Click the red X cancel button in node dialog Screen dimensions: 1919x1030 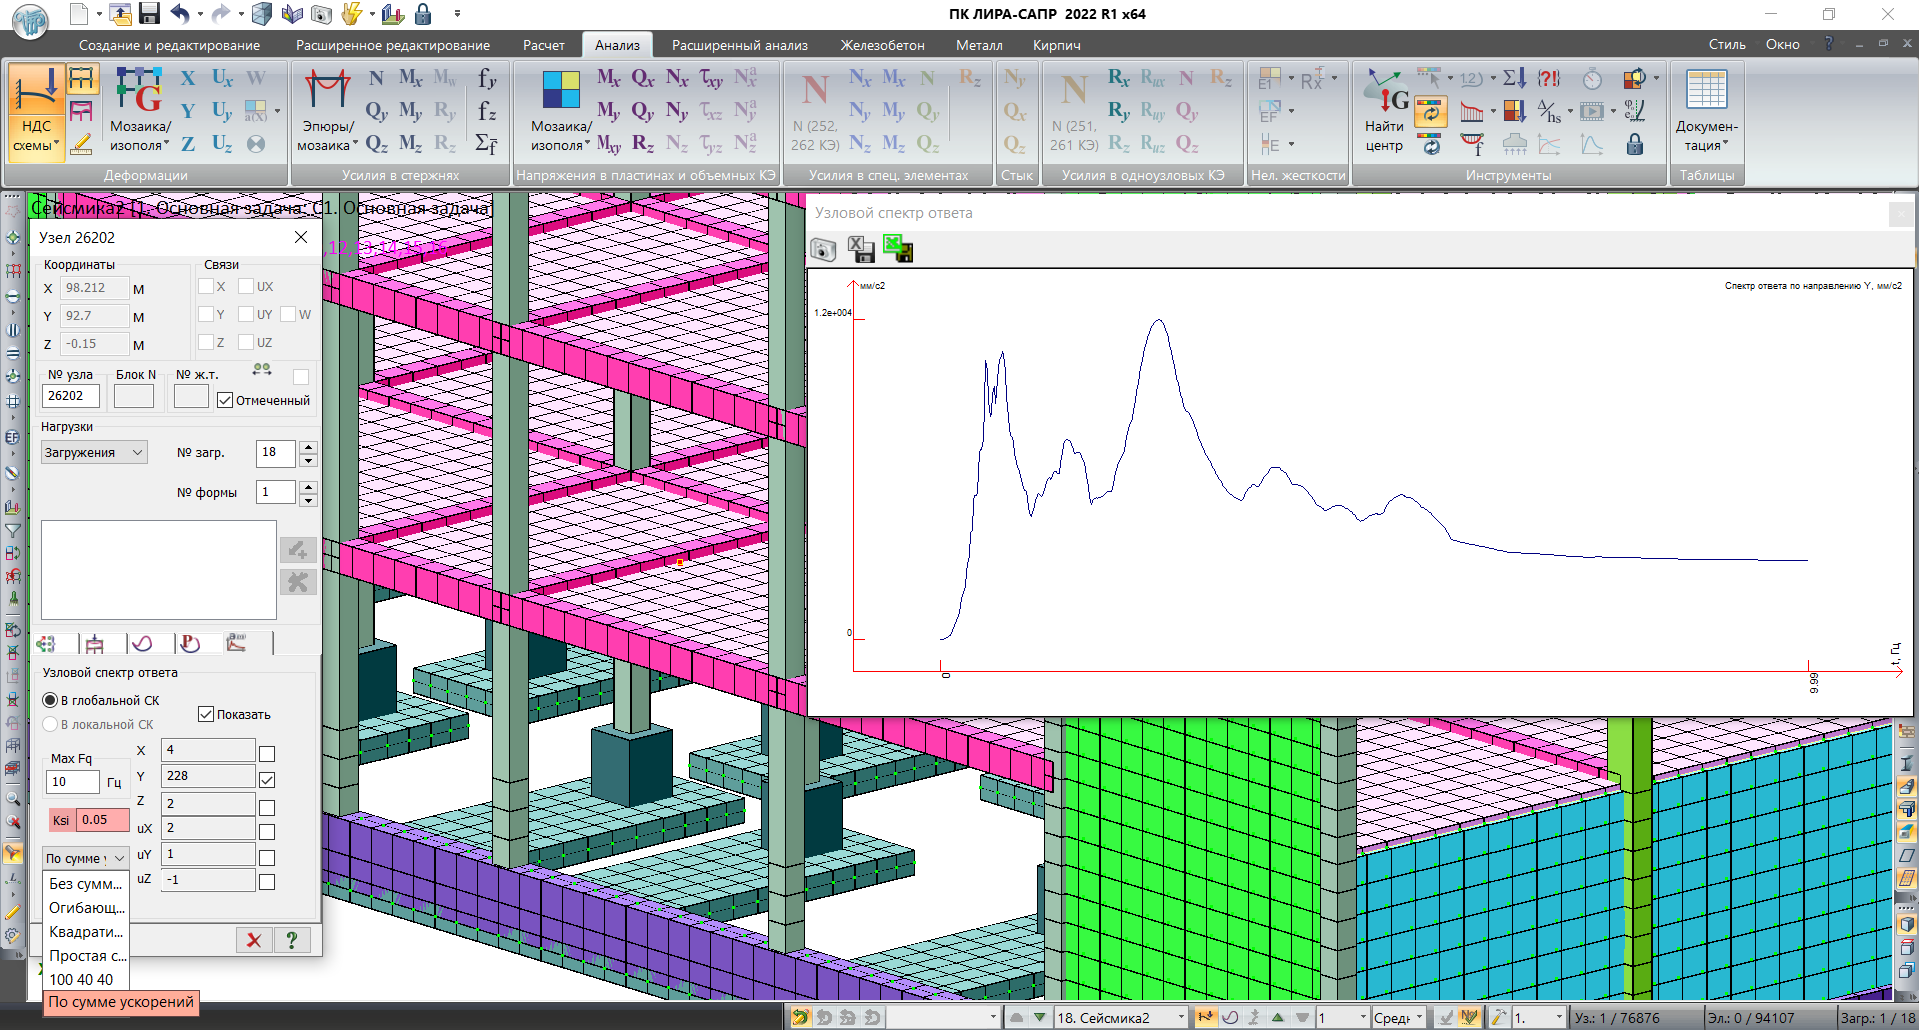click(254, 940)
